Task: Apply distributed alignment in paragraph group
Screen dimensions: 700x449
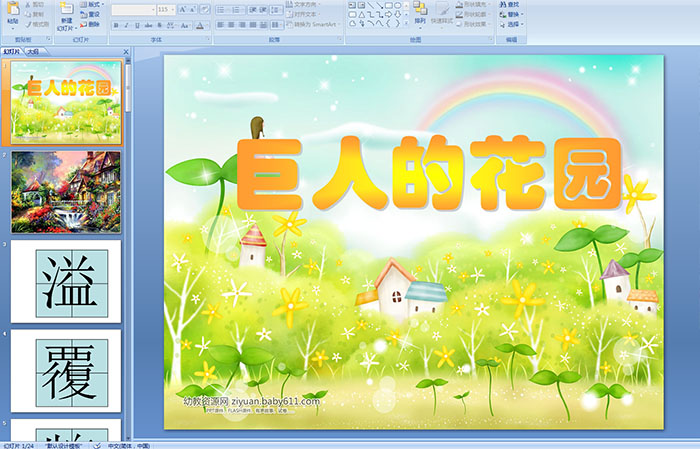Action: coord(263,25)
